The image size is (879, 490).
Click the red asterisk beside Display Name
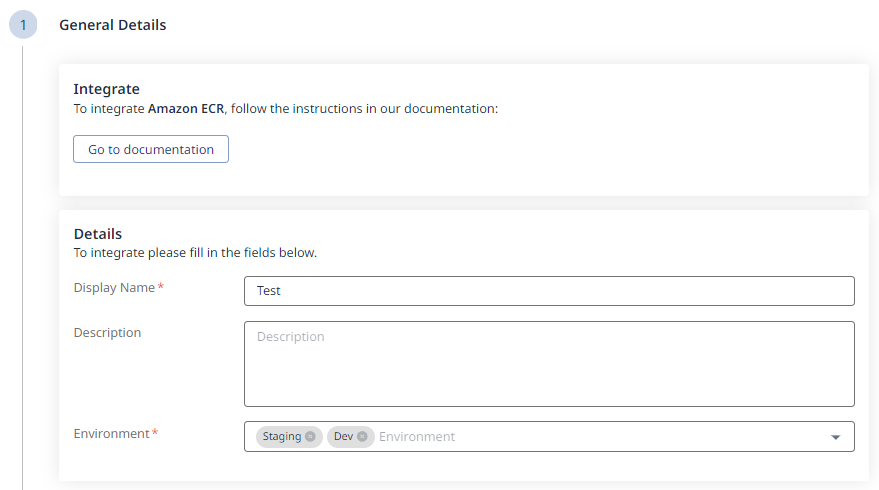point(161,287)
